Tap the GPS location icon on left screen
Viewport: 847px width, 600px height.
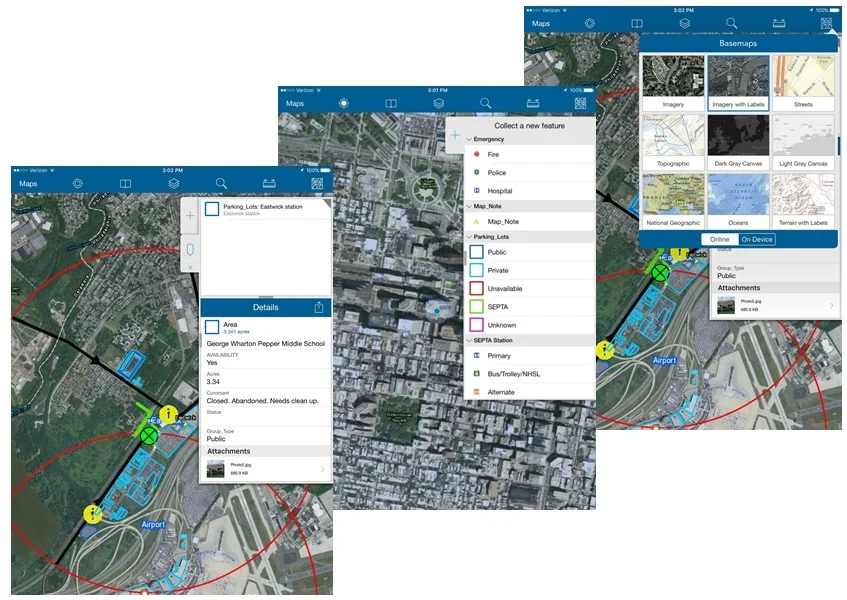(x=78, y=184)
